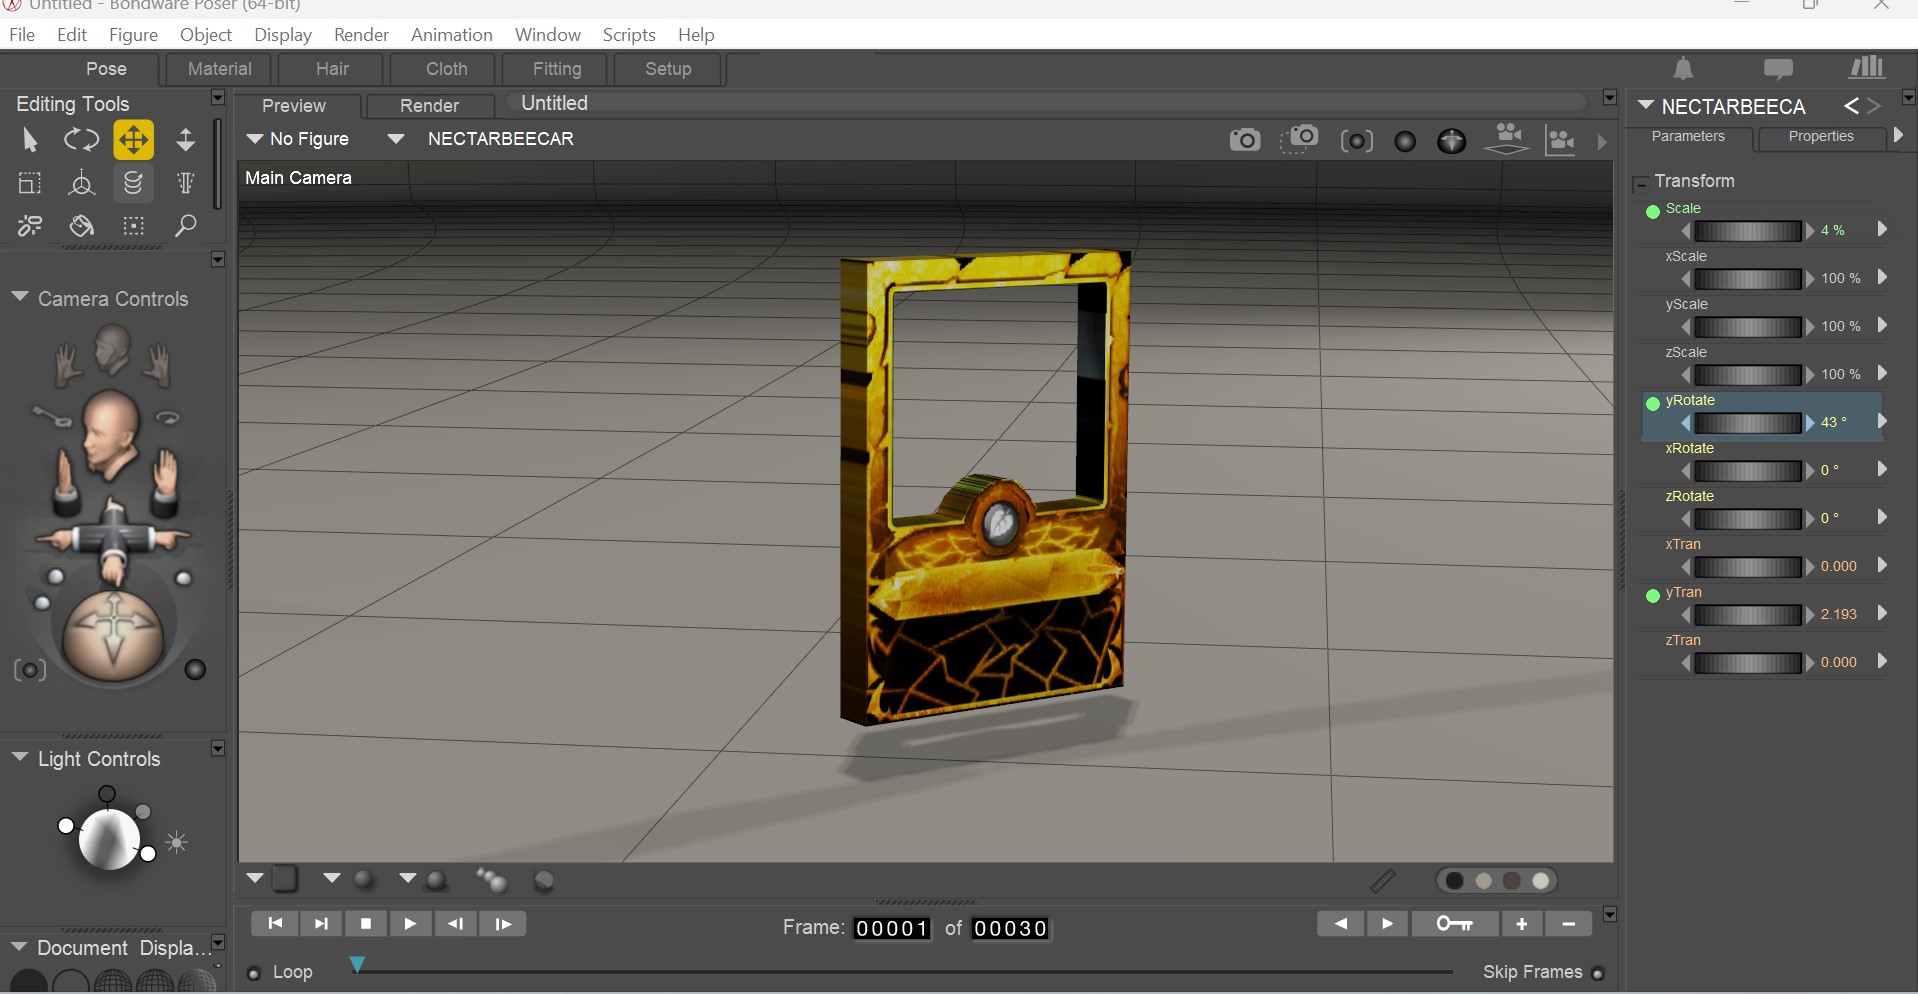Open the NECTARBEECA parameters panel dropdown
The height and width of the screenshot is (994, 1918).
point(1645,105)
